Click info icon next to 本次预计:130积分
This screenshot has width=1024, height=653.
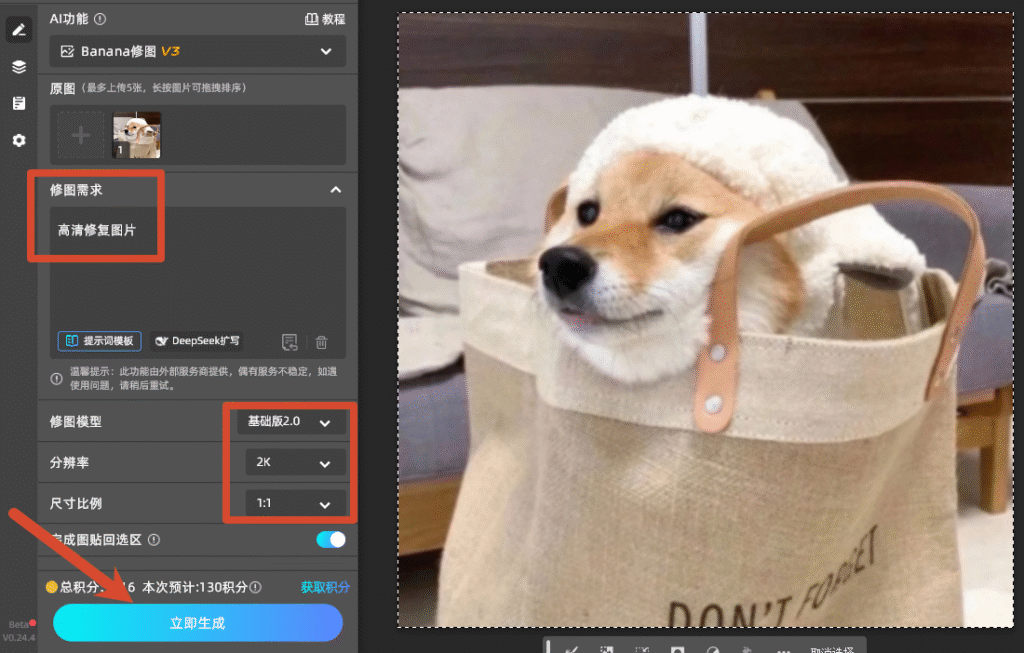(x=255, y=587)
